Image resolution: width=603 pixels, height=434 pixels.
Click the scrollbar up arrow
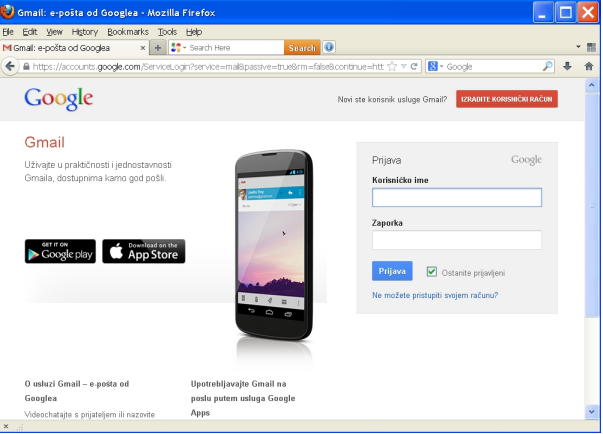[x=591, y=85]
